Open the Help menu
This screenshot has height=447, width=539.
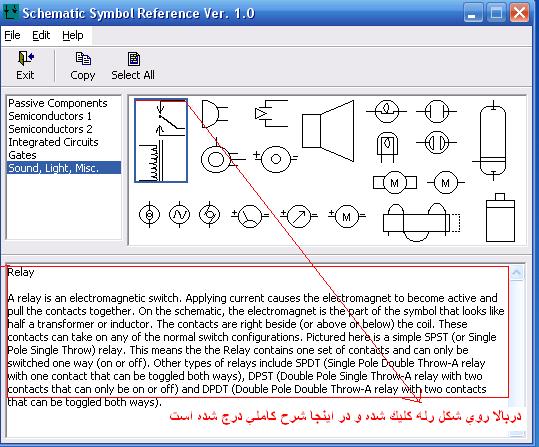[73, 35]
